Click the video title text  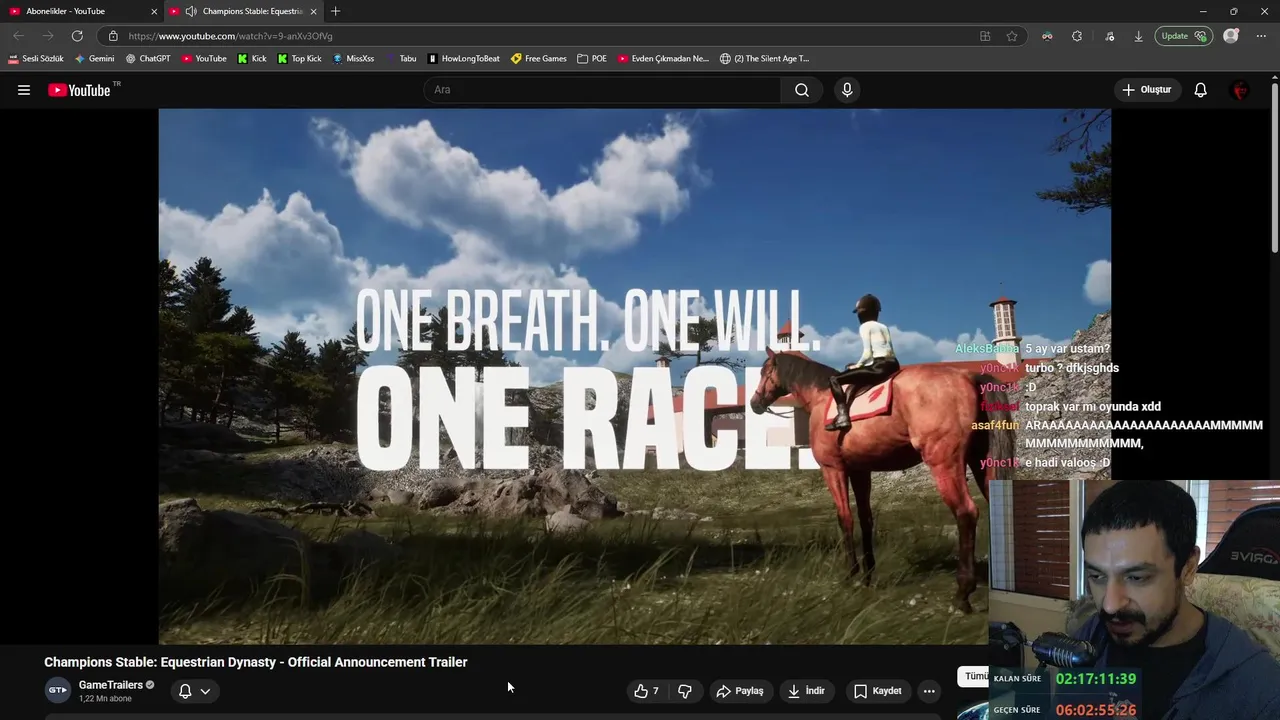[256, 662]
